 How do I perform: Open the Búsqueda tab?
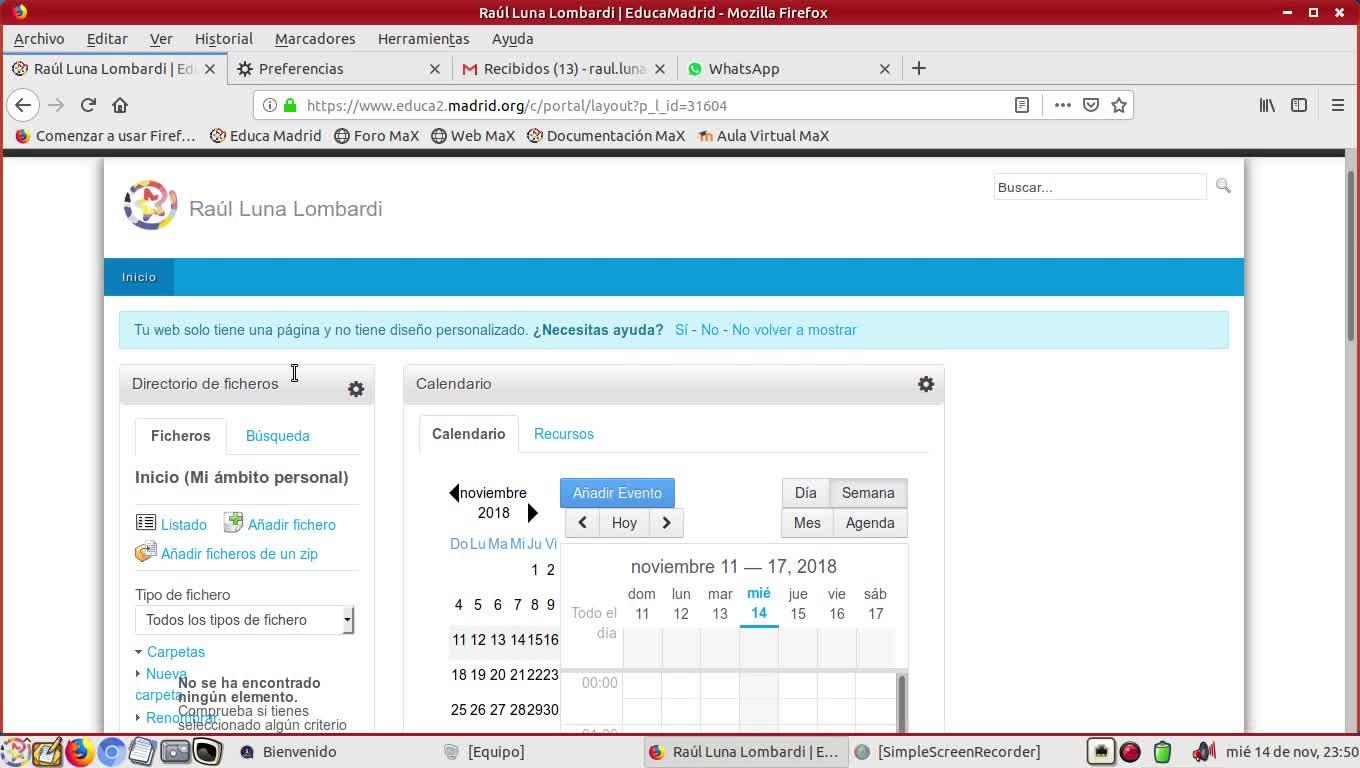[x=278, y=436]
